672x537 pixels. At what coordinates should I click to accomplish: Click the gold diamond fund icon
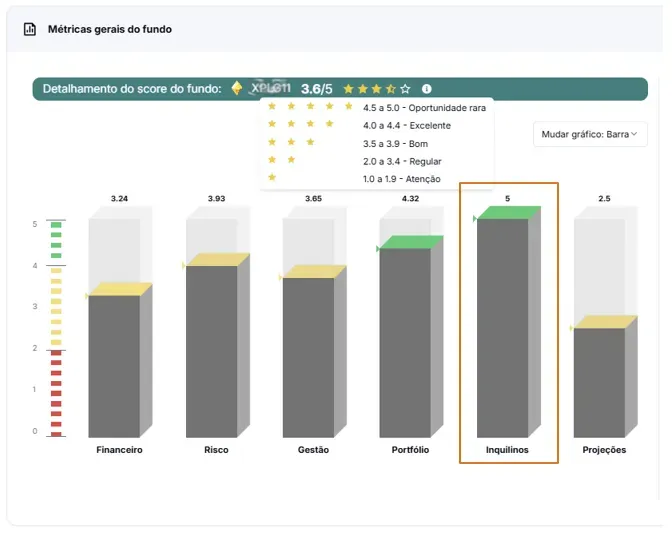click(x=237, y=88)
